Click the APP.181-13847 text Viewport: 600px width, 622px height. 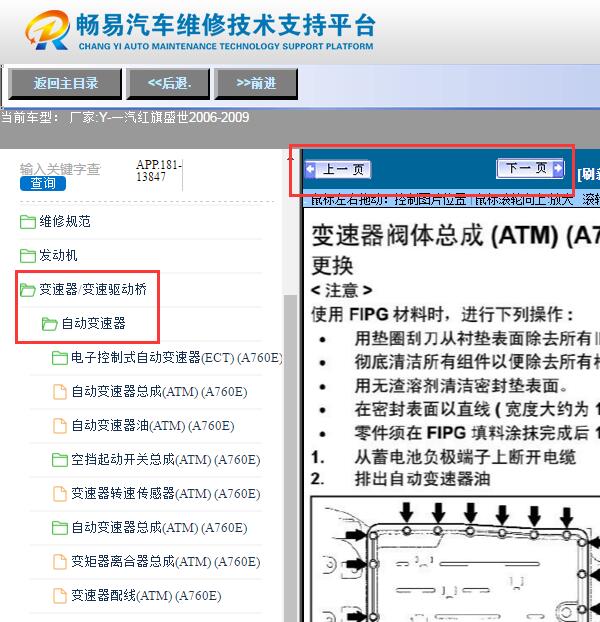[x=159, y=171]
